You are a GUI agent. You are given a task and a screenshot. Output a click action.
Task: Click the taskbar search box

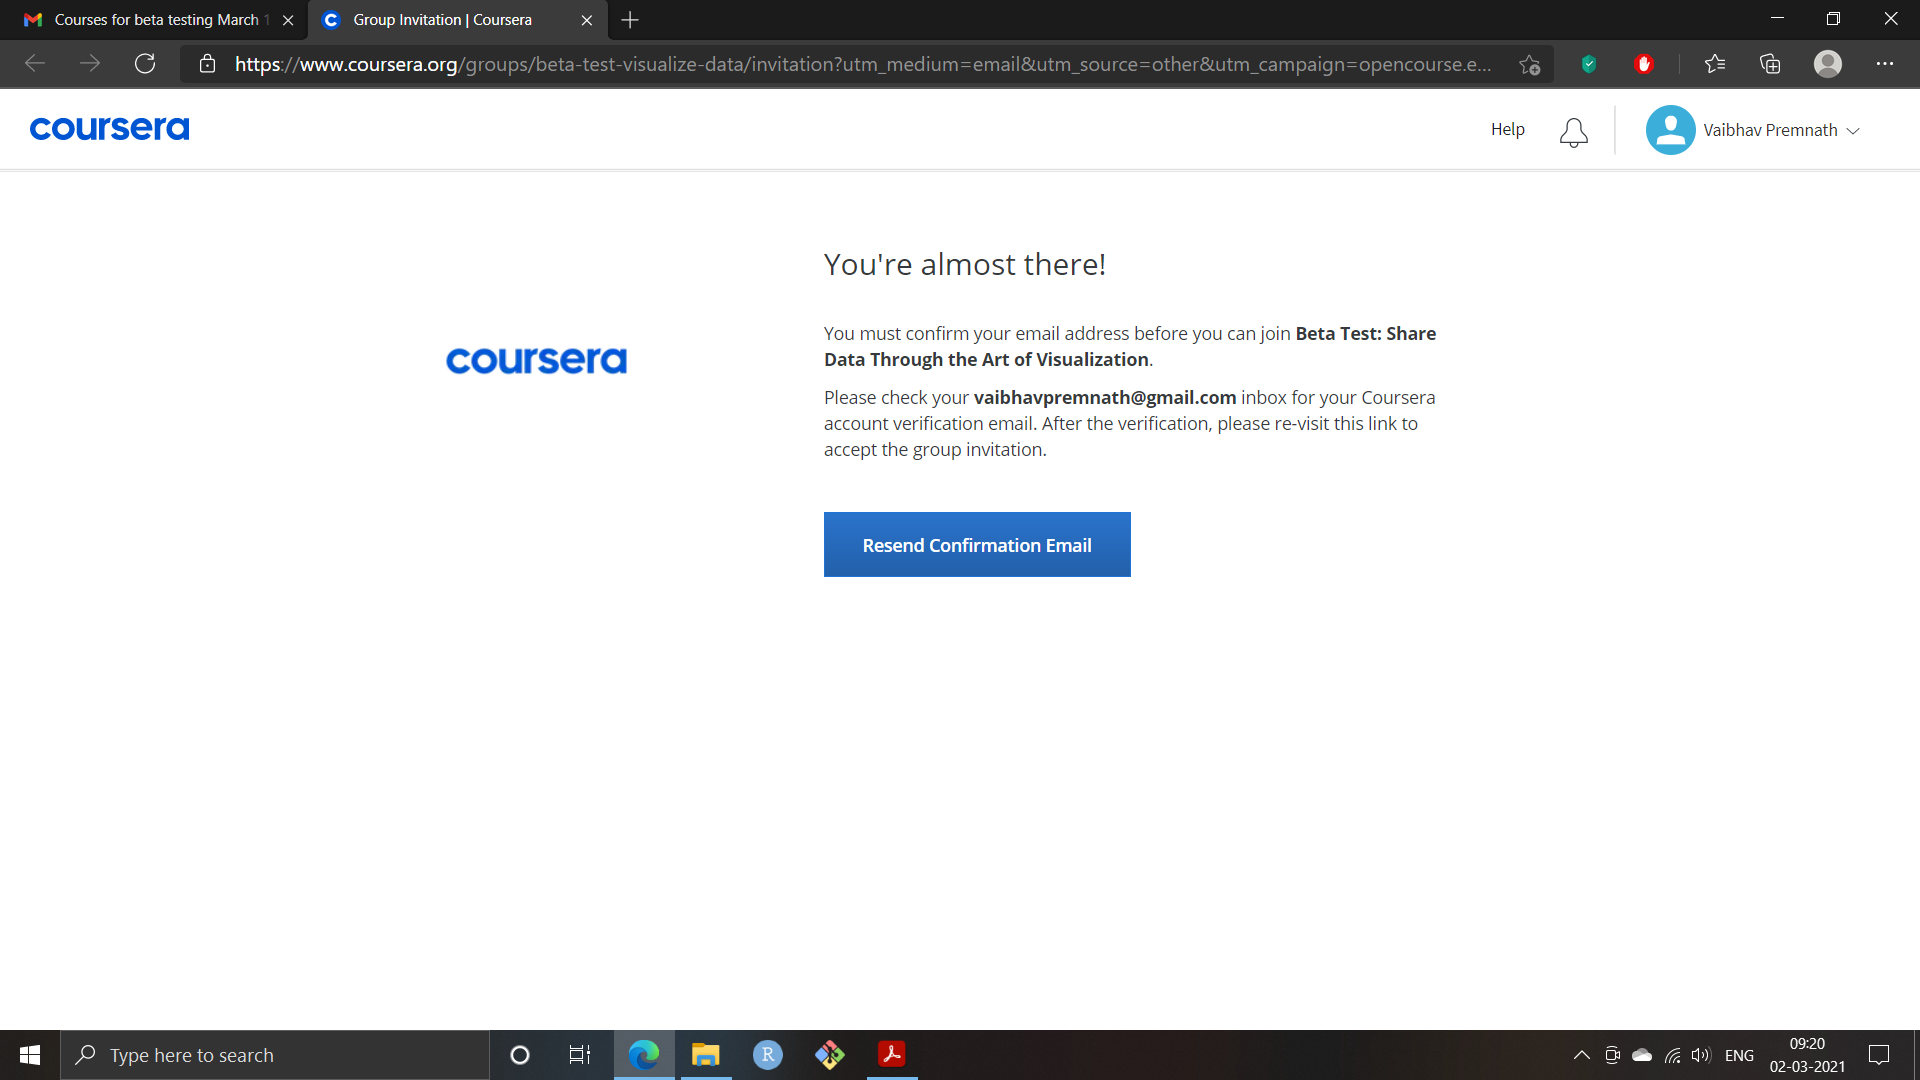pyautogui.click(x=275, y=1055)
